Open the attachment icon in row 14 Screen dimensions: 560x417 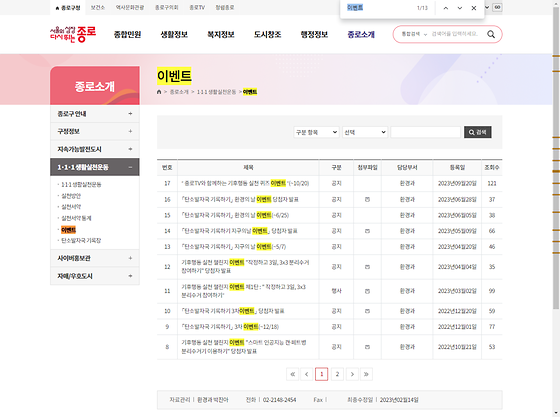pyautogui.click(x=367, y=231)
